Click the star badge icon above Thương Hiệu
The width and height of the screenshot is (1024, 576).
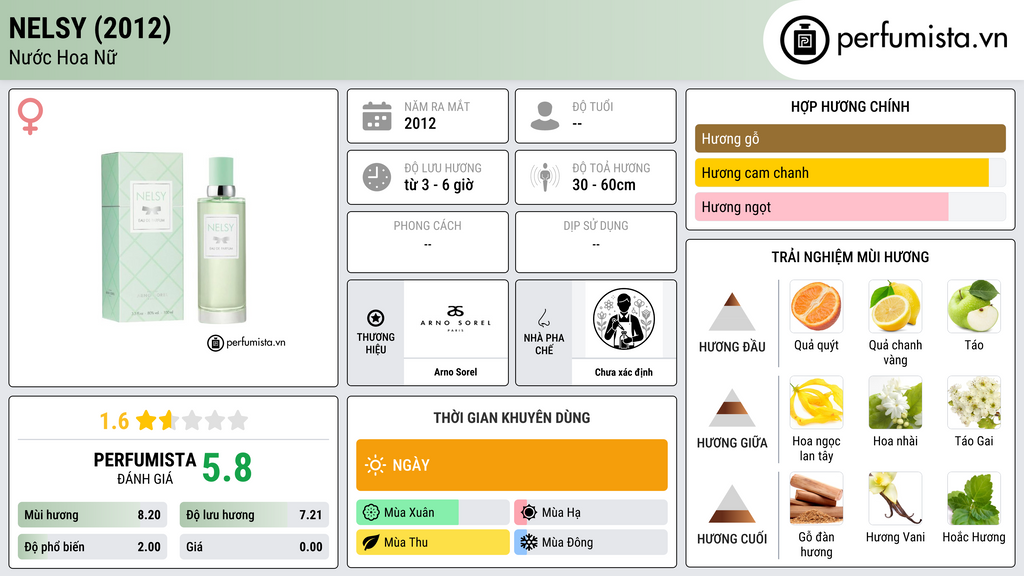point(376,318)
